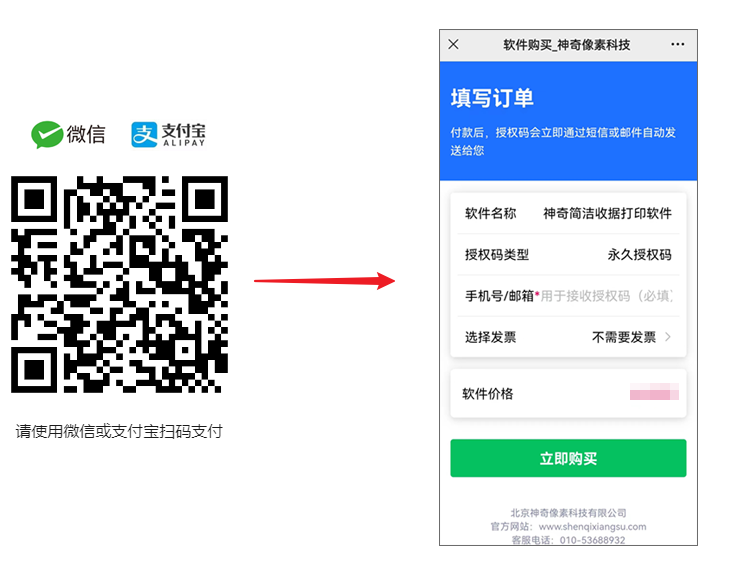
Task: Click the blurred pink software price value
Action: click(654, 392)
